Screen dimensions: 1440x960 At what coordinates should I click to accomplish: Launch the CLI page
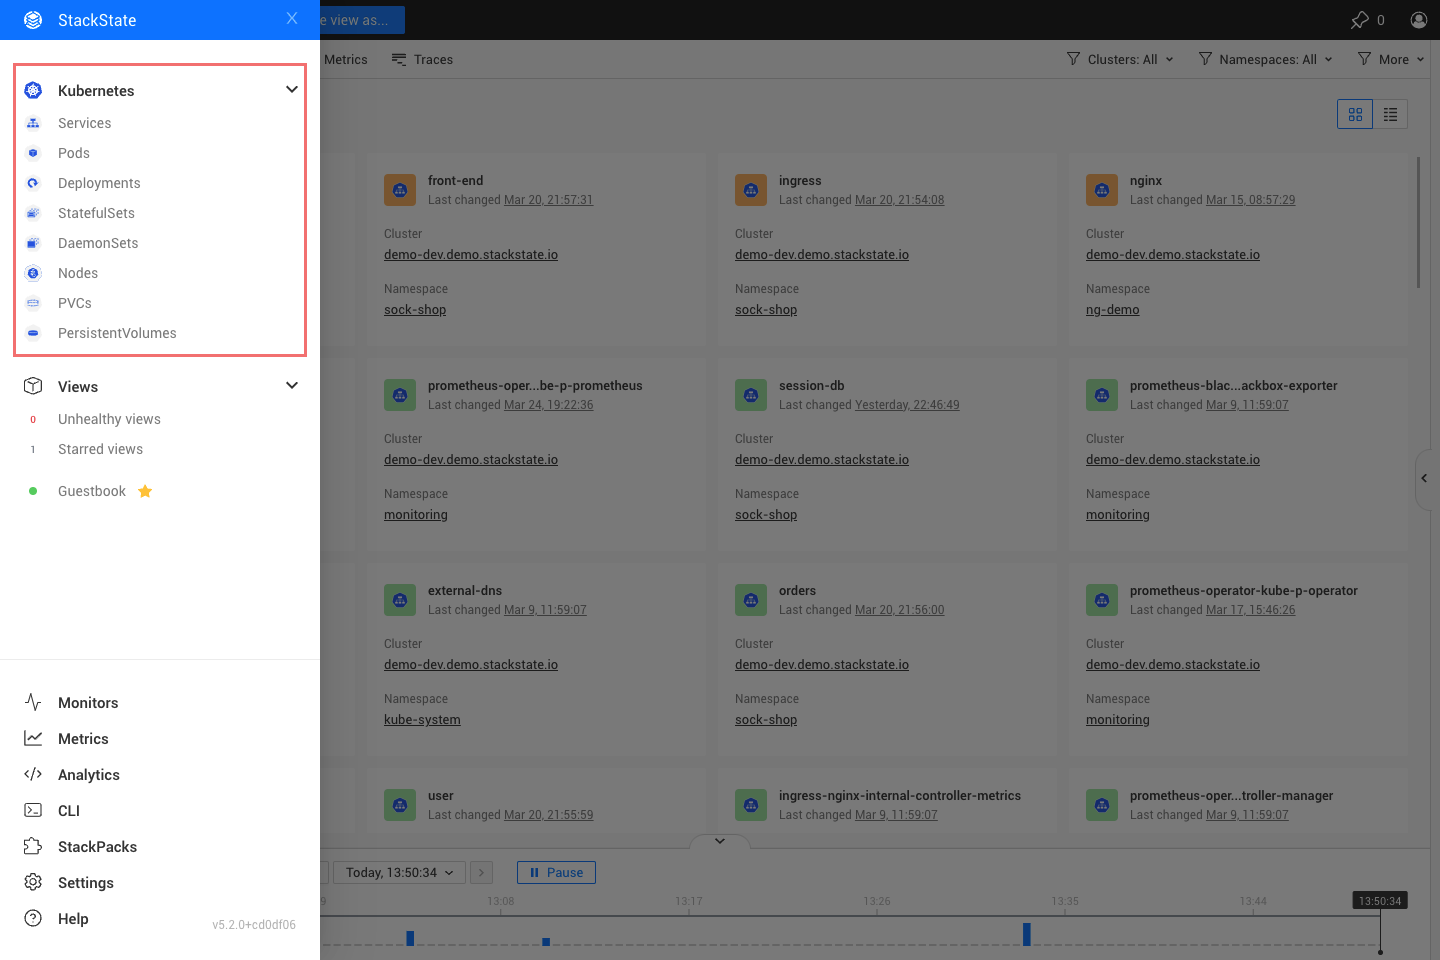coord(68,811)
